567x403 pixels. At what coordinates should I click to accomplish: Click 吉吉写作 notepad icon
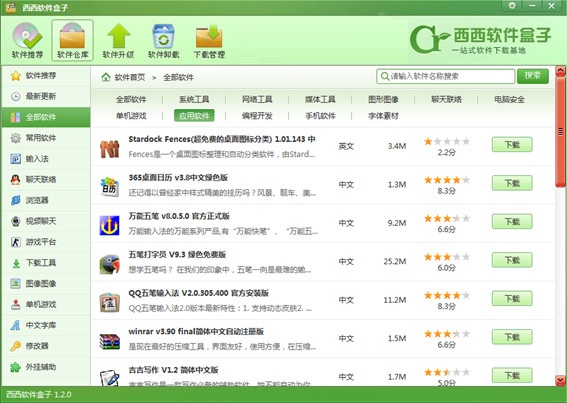[x=110, y=377]
